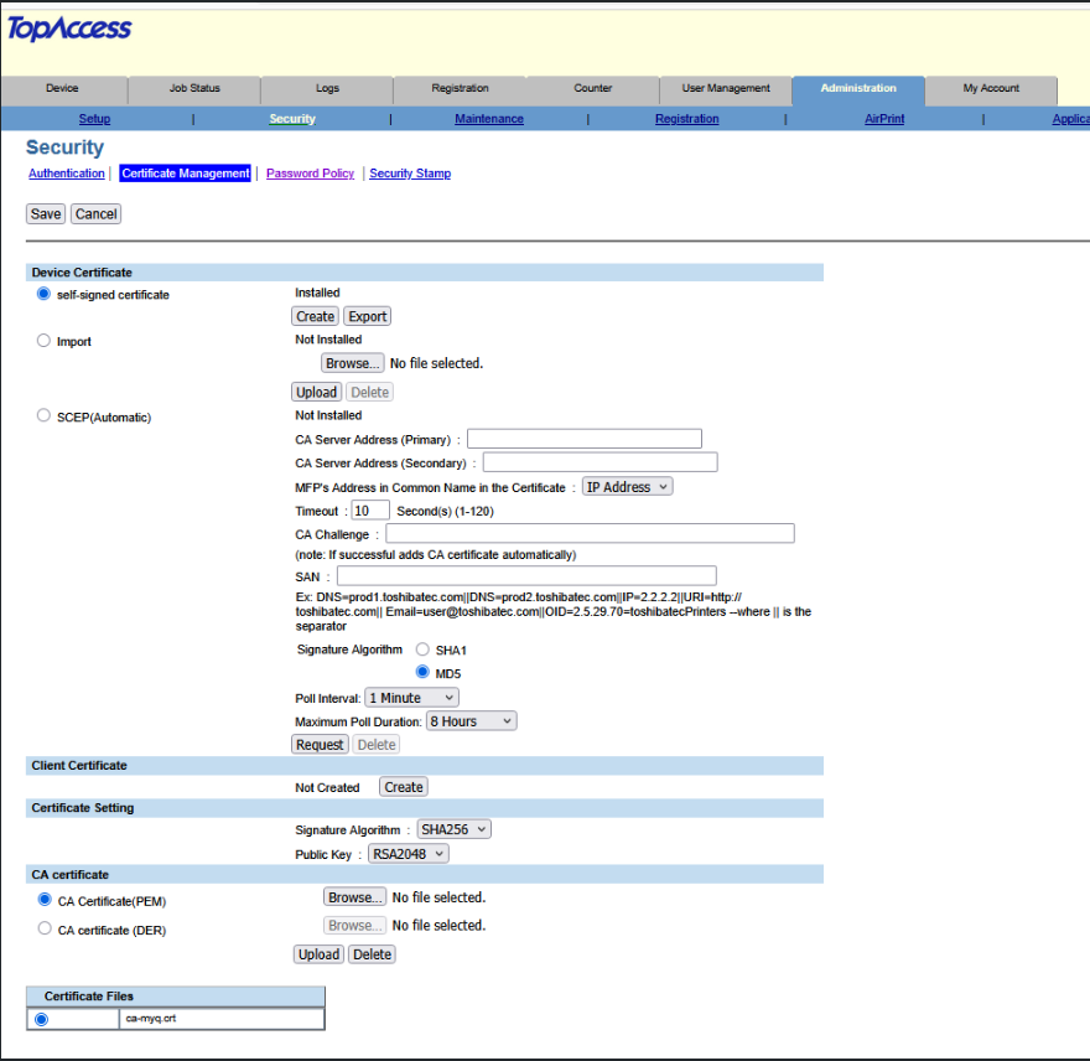1090x1061 pixels.
Task: Go to Password Policy link
Action: [310, 173]
